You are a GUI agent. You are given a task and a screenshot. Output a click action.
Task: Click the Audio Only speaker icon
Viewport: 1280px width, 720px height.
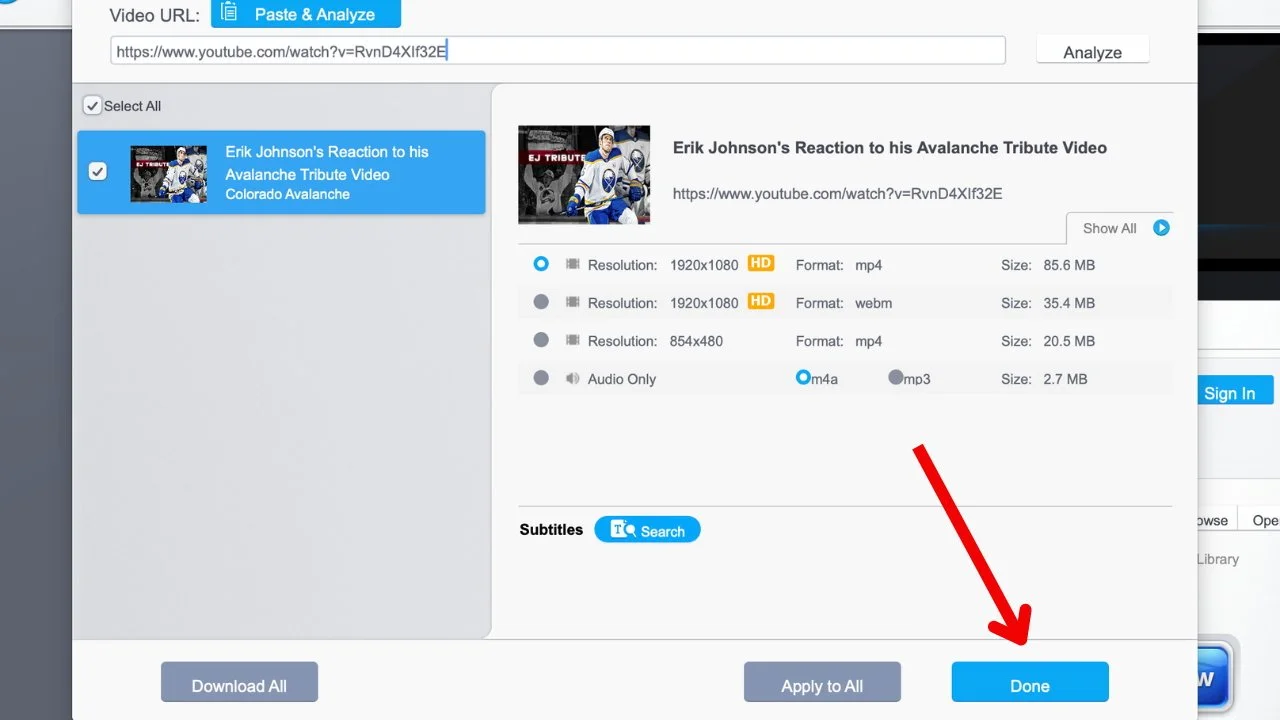coord(573,379)
